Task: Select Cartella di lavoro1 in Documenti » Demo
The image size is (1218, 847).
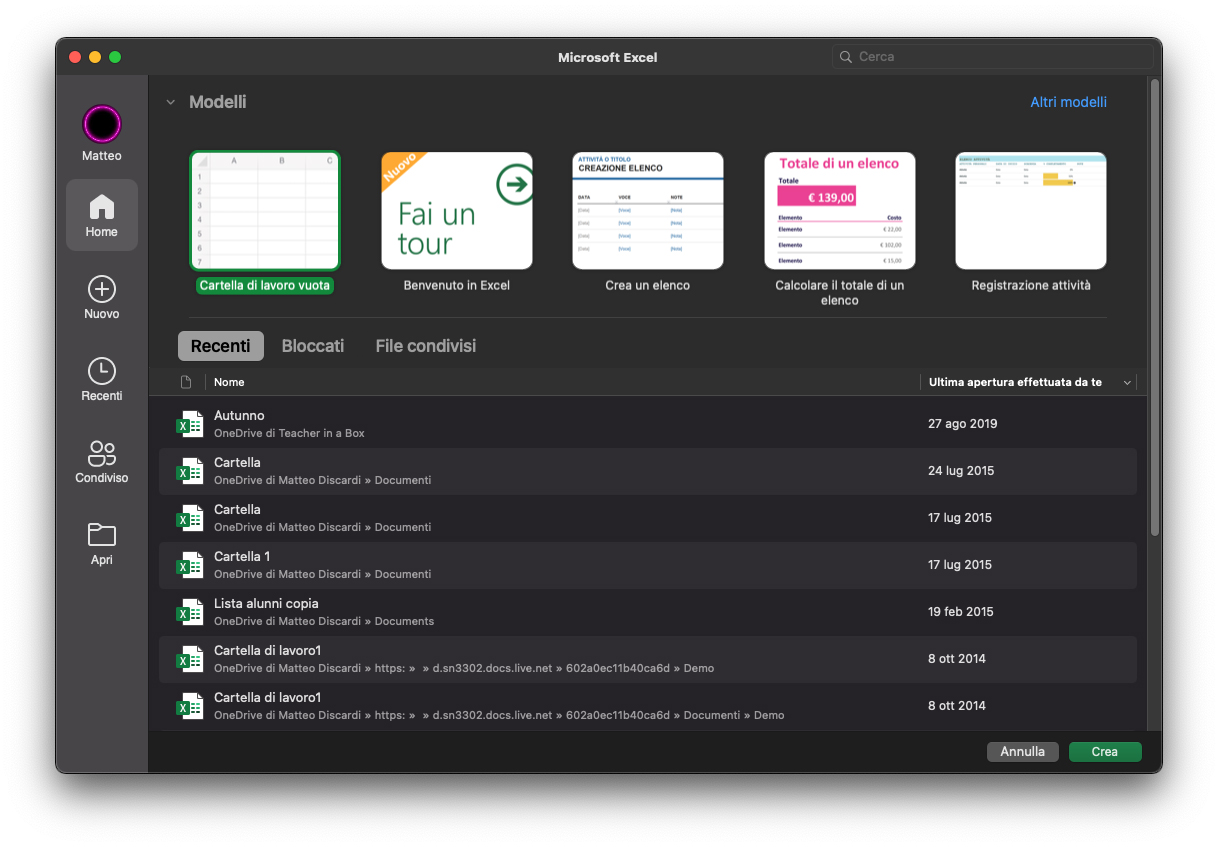Action: (648, 706)
